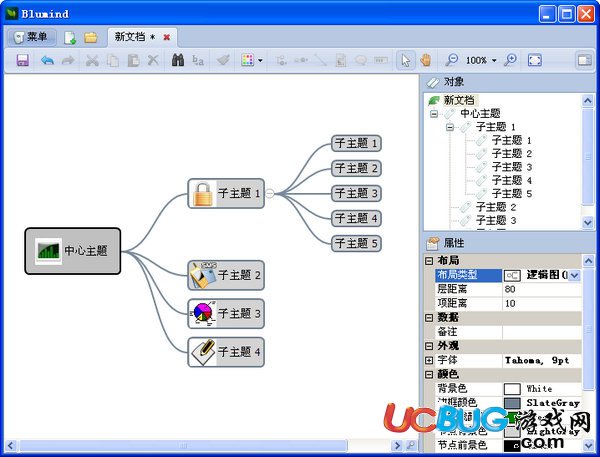Open the color theme dropdown arrow

click(261, 60)
